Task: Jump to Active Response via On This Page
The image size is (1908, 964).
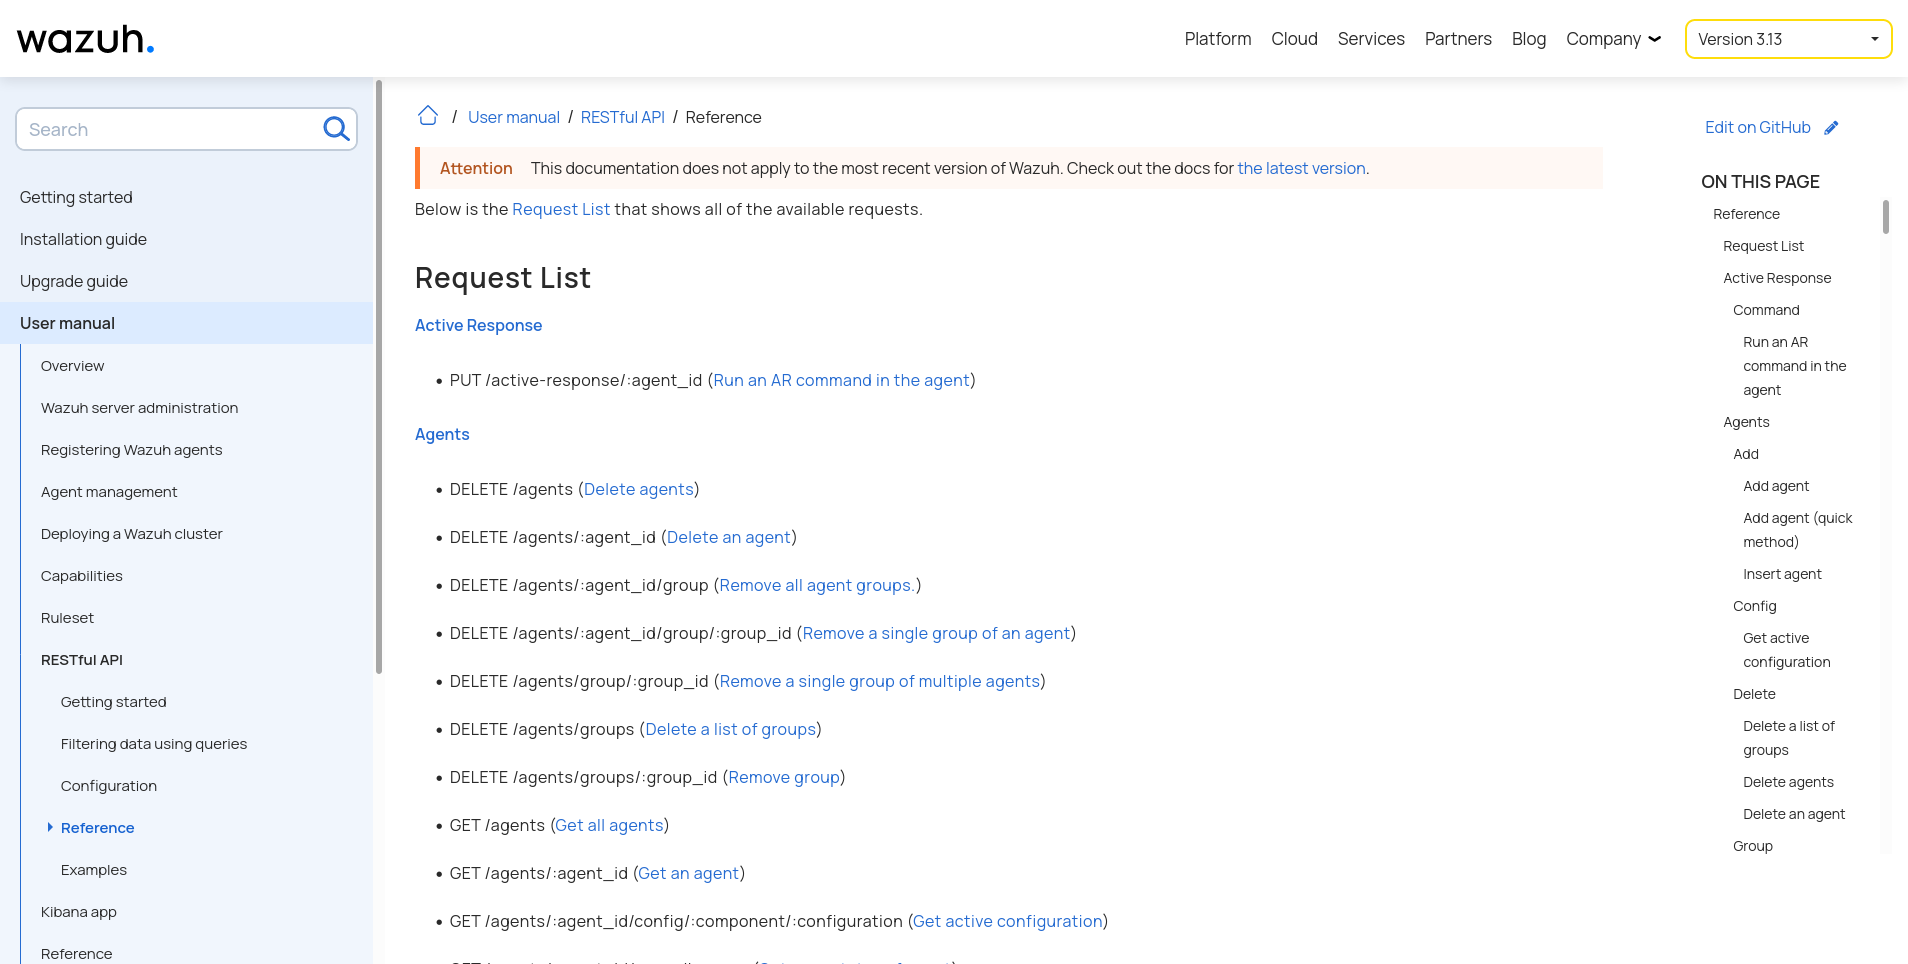Action: (1776, 278)
